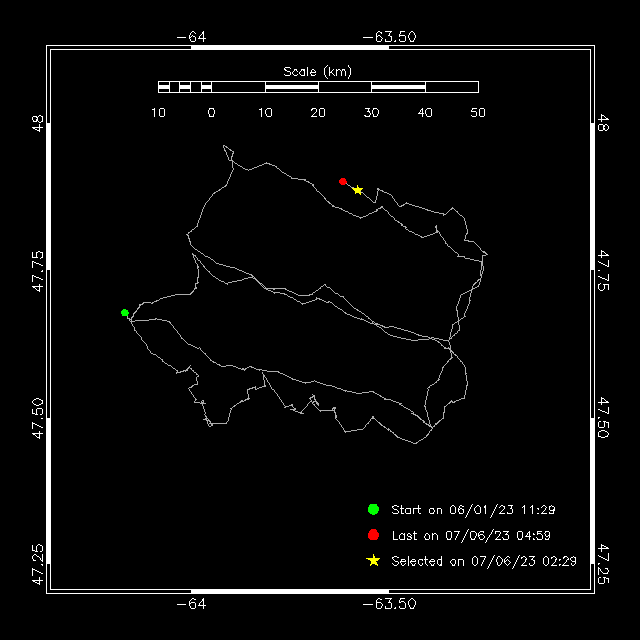Click the scale bar graphic

coord(318,87)
